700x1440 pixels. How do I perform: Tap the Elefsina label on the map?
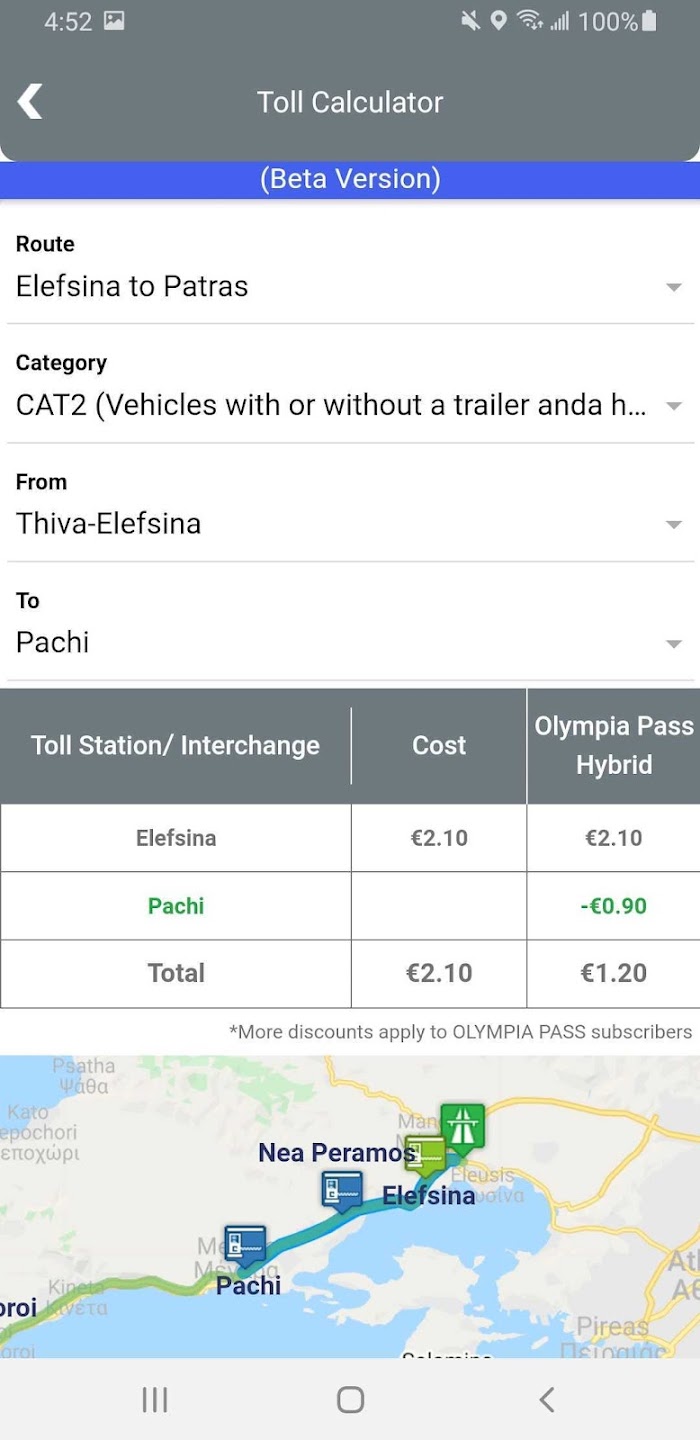pyautogui.click(x=429, y=1195)
